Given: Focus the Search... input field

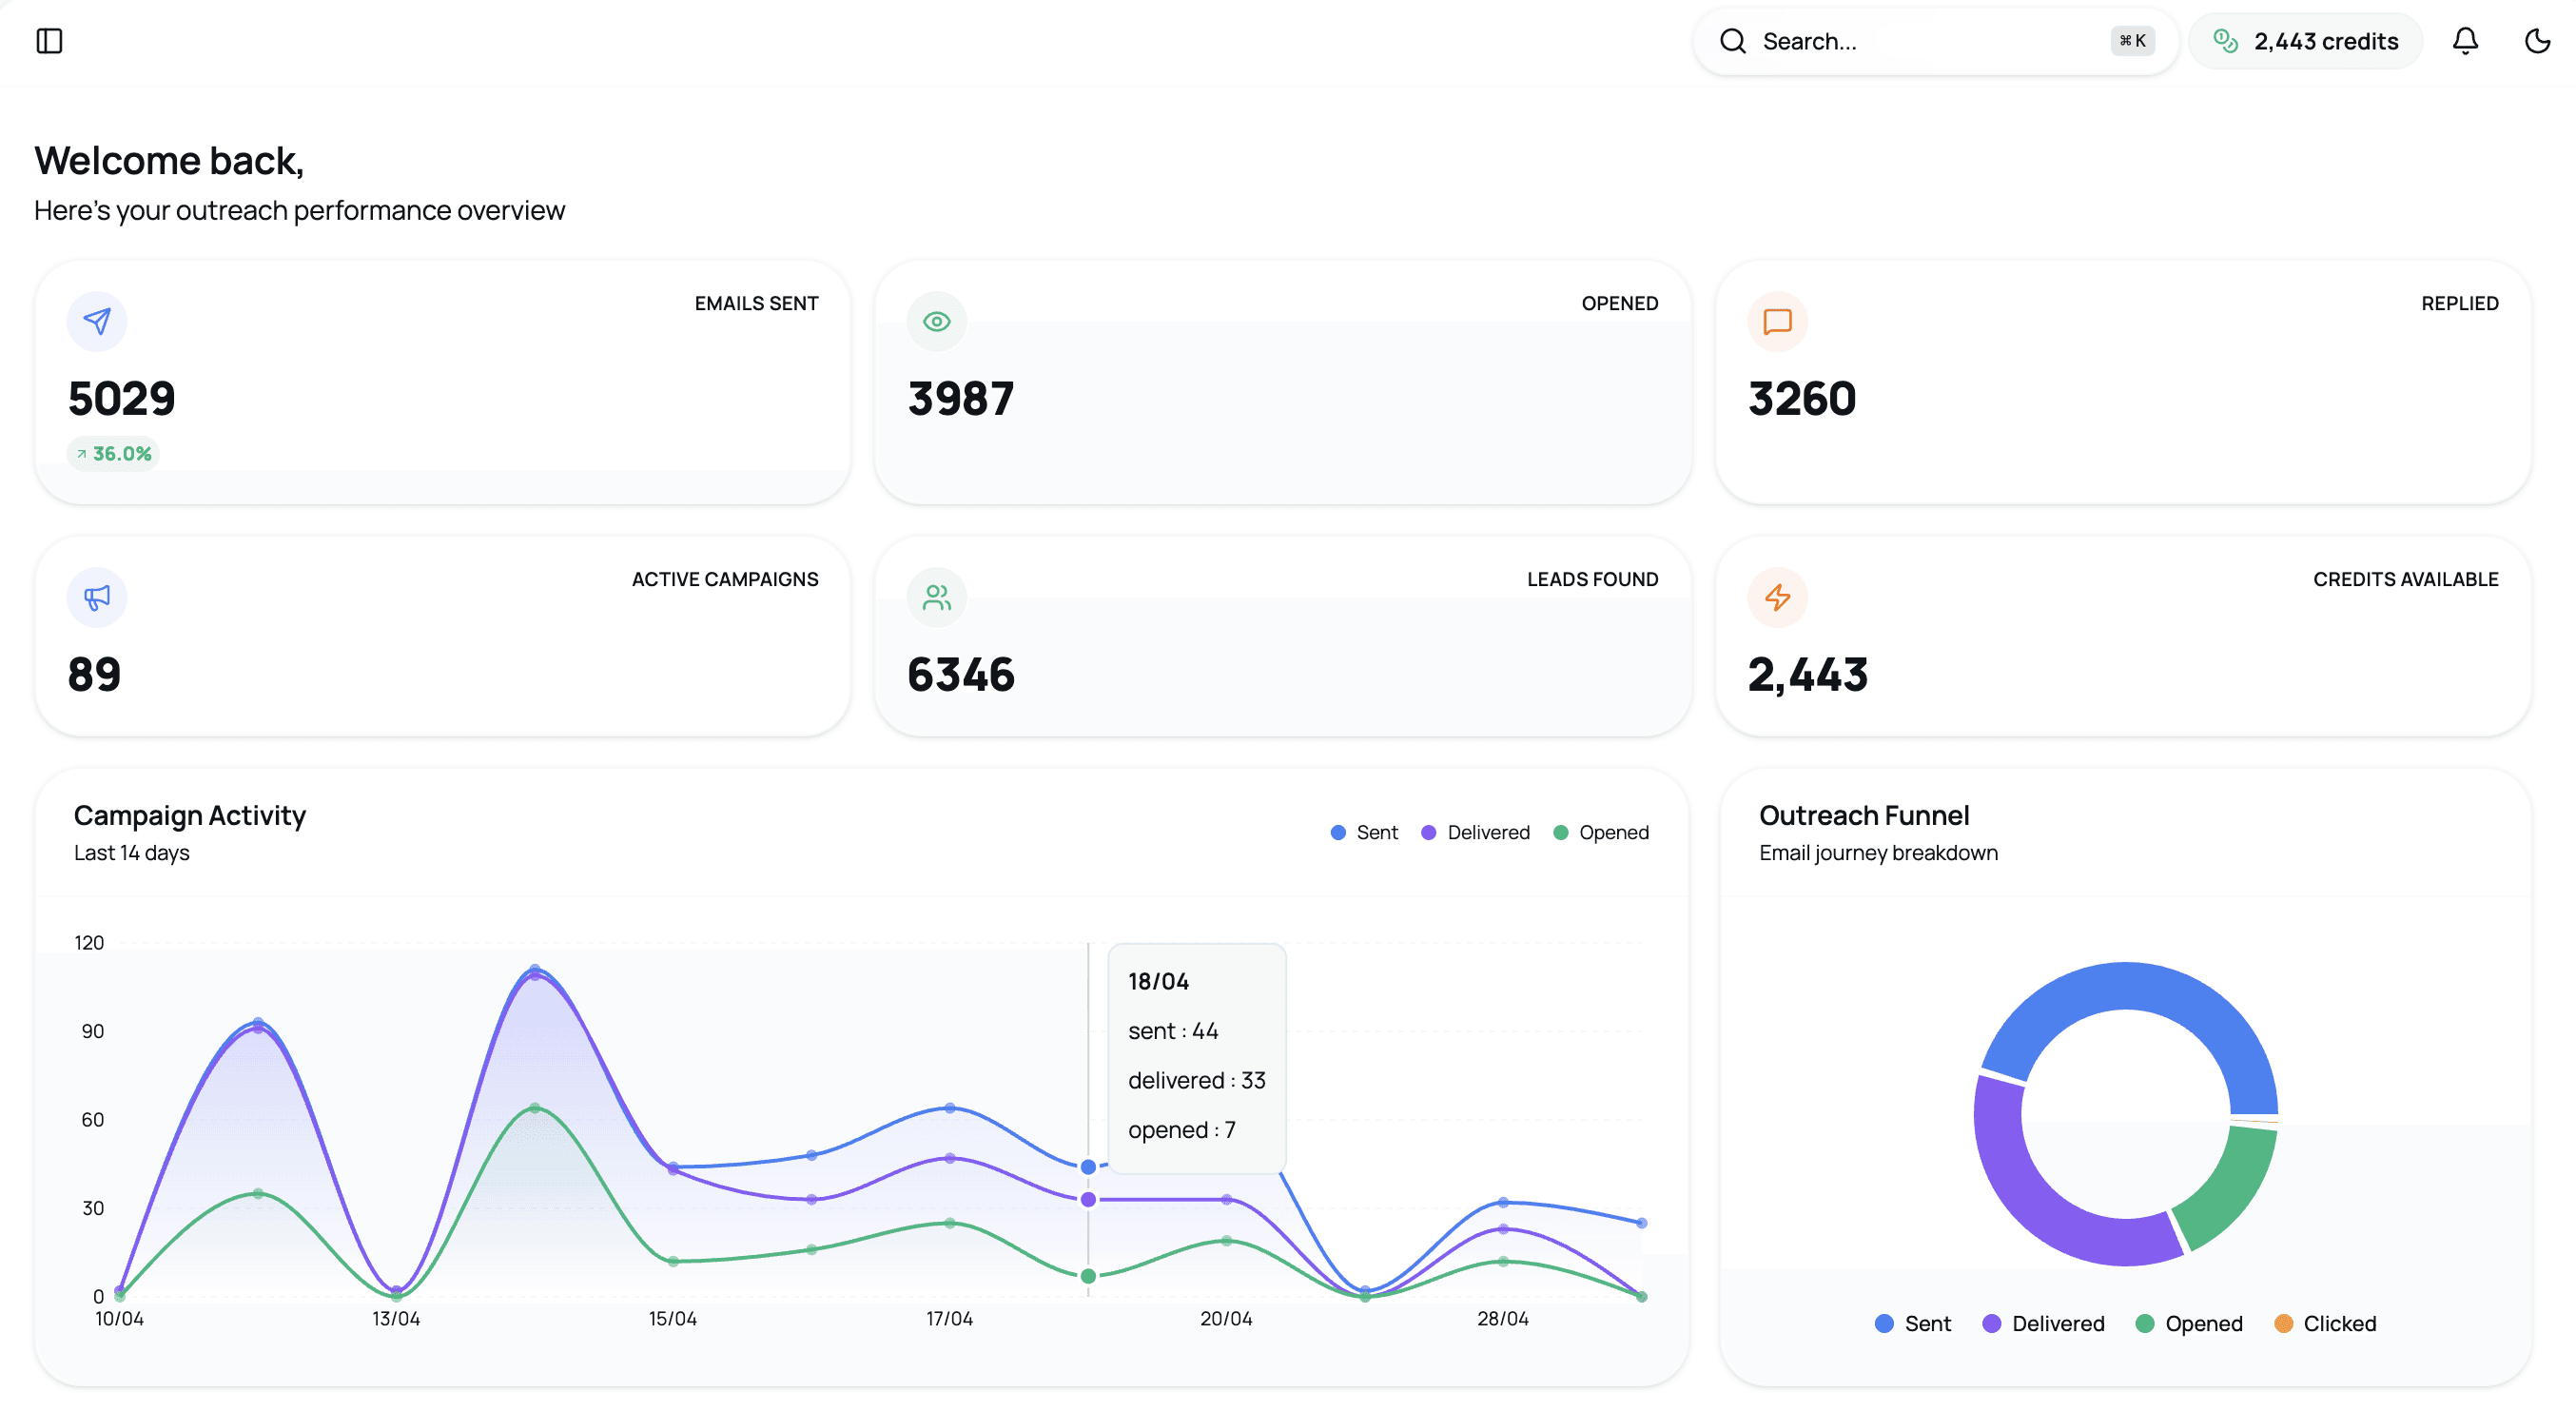Looking at the screenshot, I should [1934, 41].
